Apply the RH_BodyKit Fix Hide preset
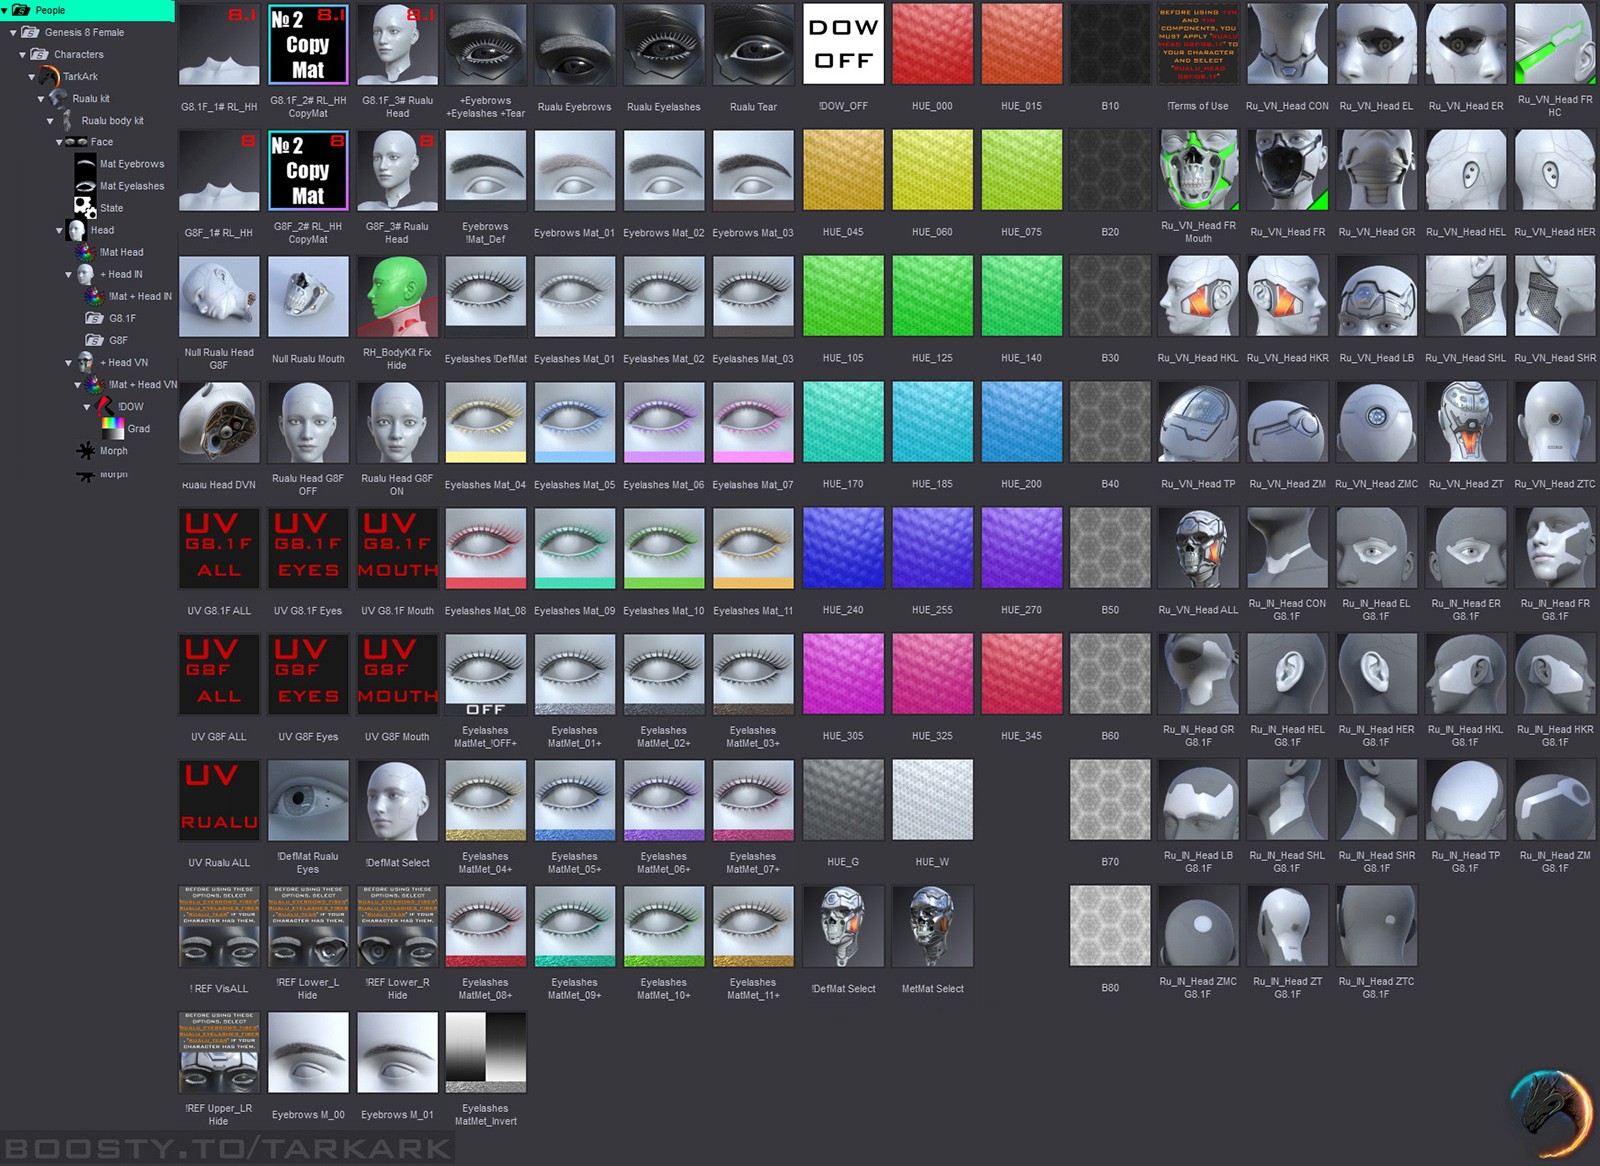Screen dimensions: 1600x1166 pos(397,296)
